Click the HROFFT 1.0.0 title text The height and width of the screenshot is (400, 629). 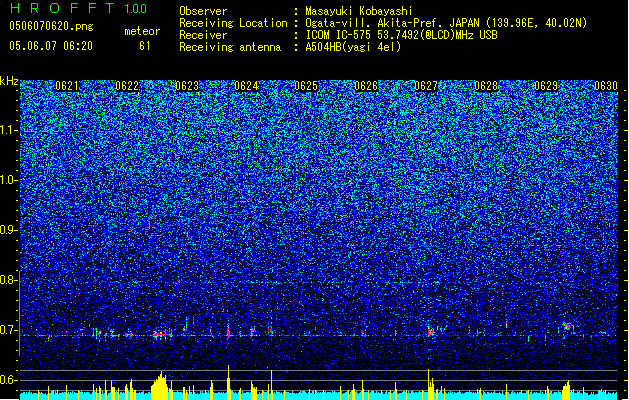(78, 8)
